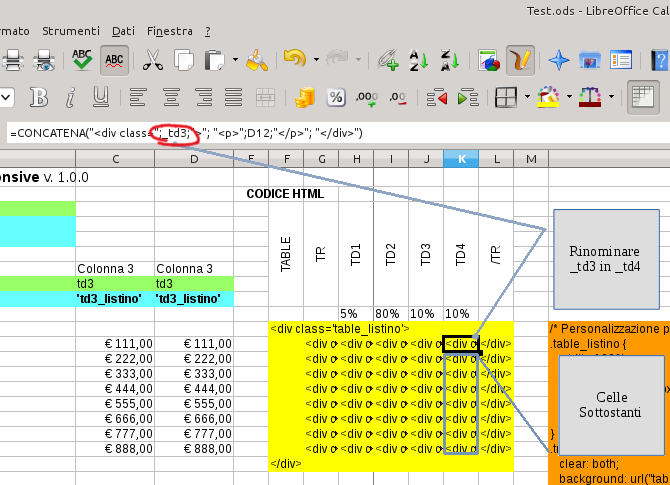670x485 pixels.
Task: Toggle Underline formatting
Action: click(x=101, y=97)
